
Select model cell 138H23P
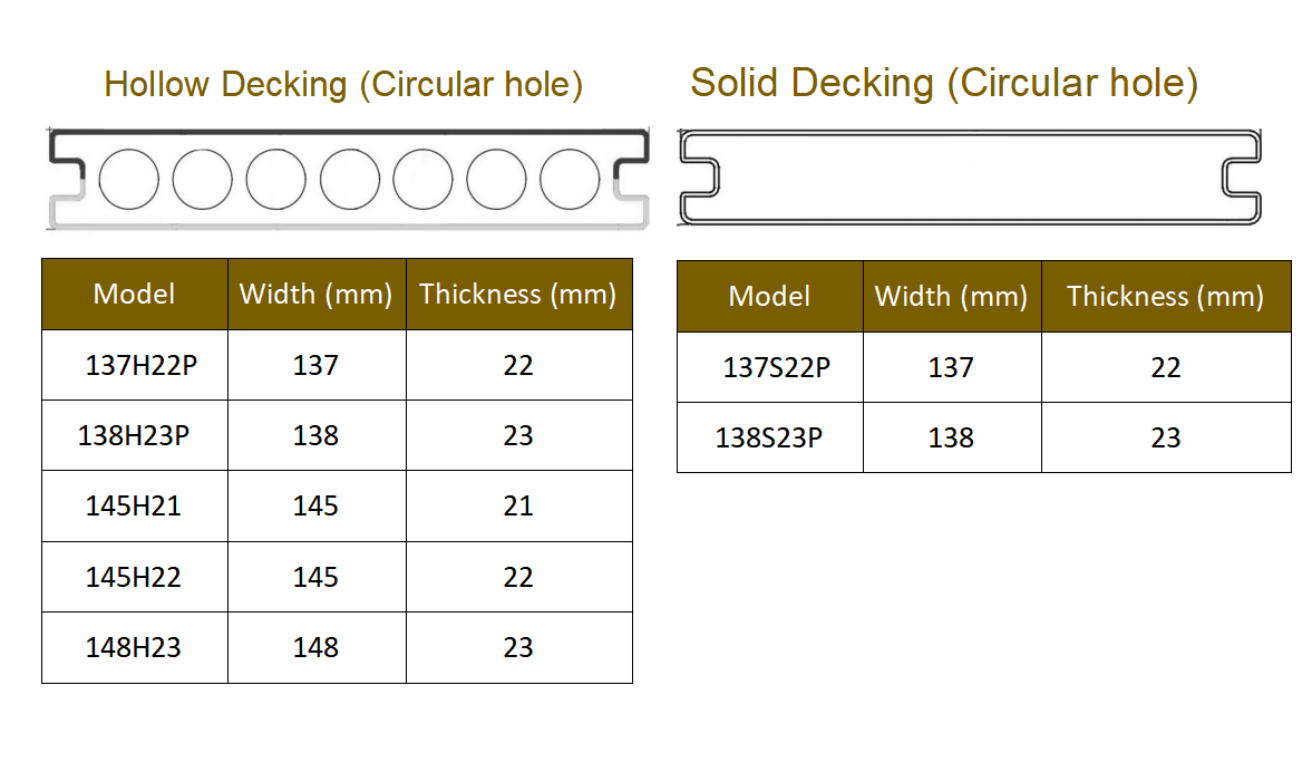[x=134, y=436]
